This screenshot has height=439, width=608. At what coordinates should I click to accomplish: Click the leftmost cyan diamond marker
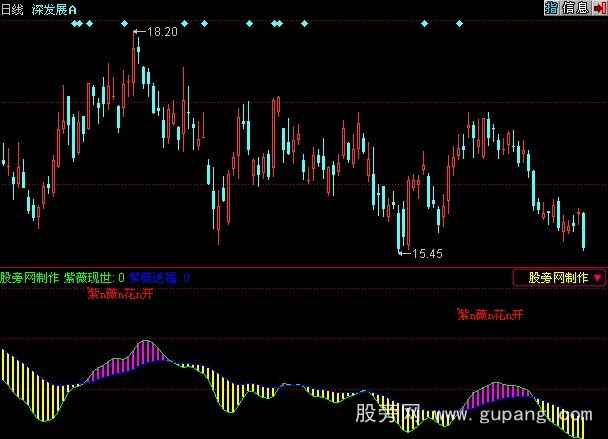[x=76, y=22]
